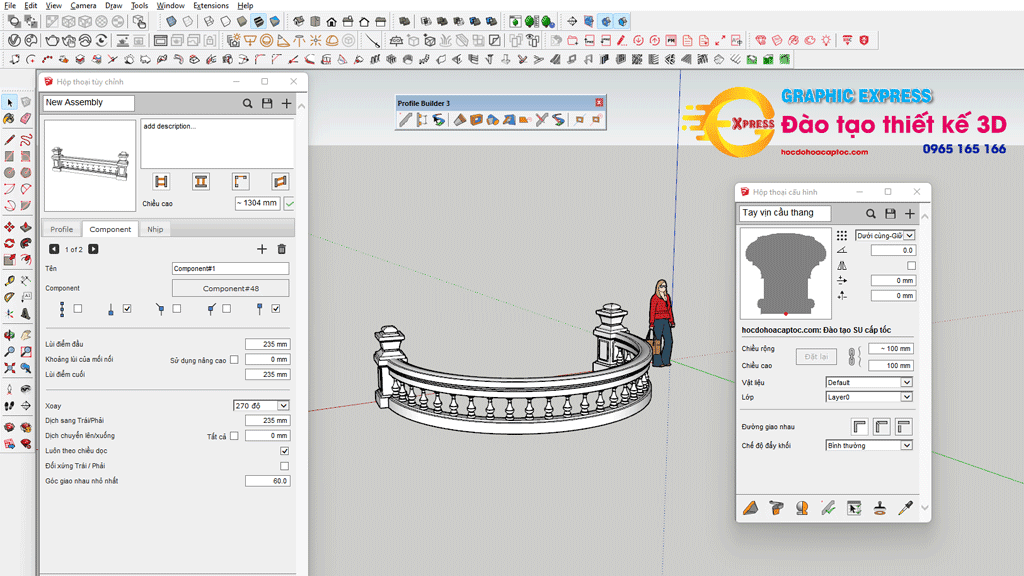Screen dimensions: 1024x576
Task: Click the search icon in the assembly dialog
Action: tap(248, 103)
